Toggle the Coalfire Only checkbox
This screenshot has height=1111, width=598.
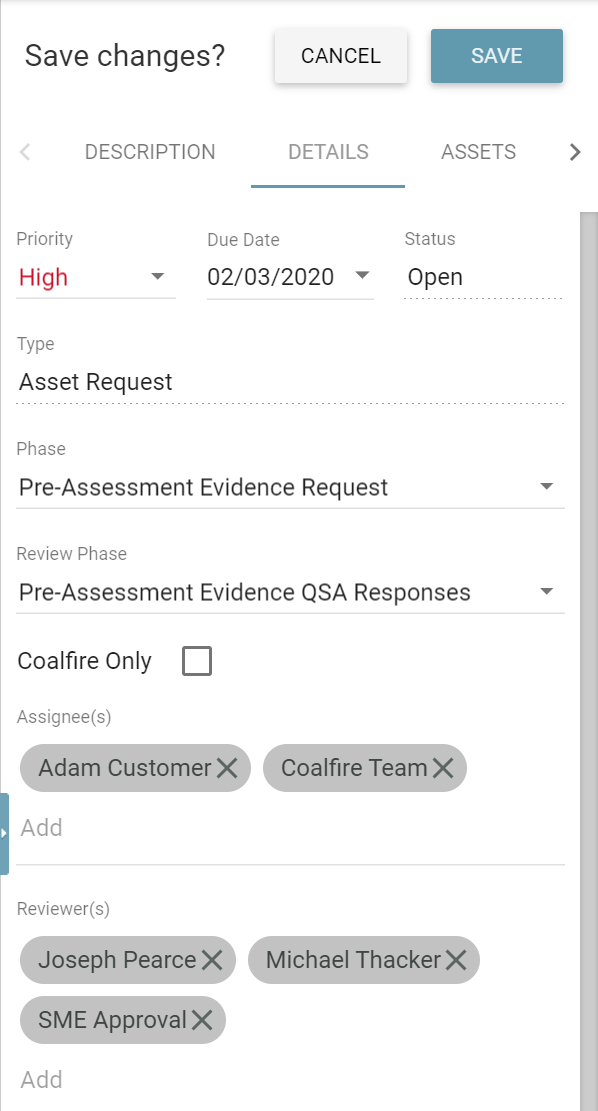(x=197, y=661)
